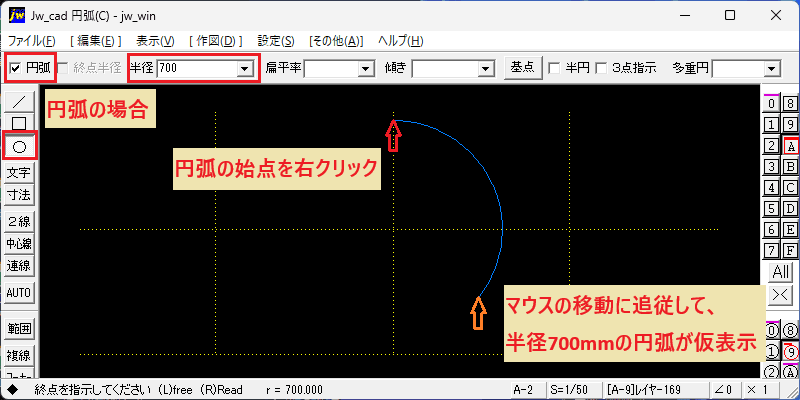The width and height of the screenshot is (800, 400).
Task: Click the X layer toggle icon
Action: (x=781, y=294)
